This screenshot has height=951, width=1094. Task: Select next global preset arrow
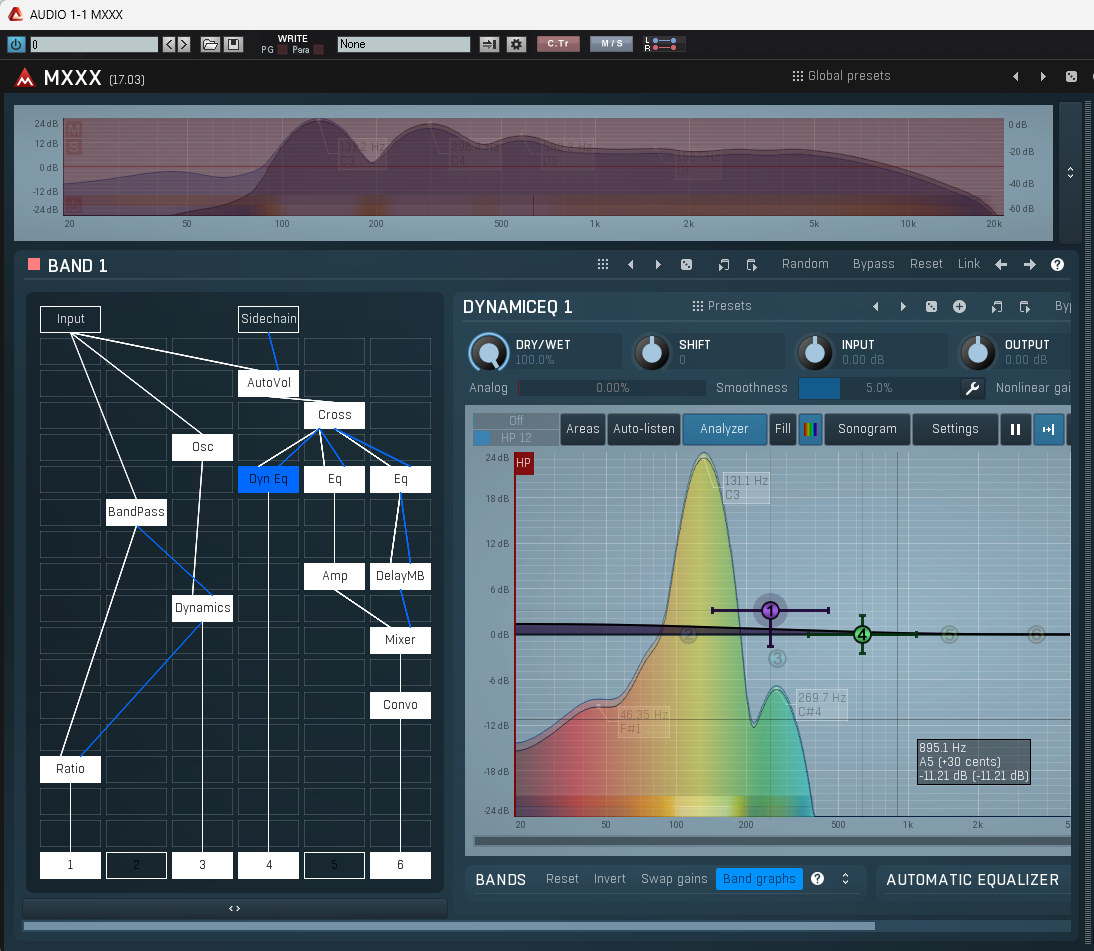(1043, 76)
